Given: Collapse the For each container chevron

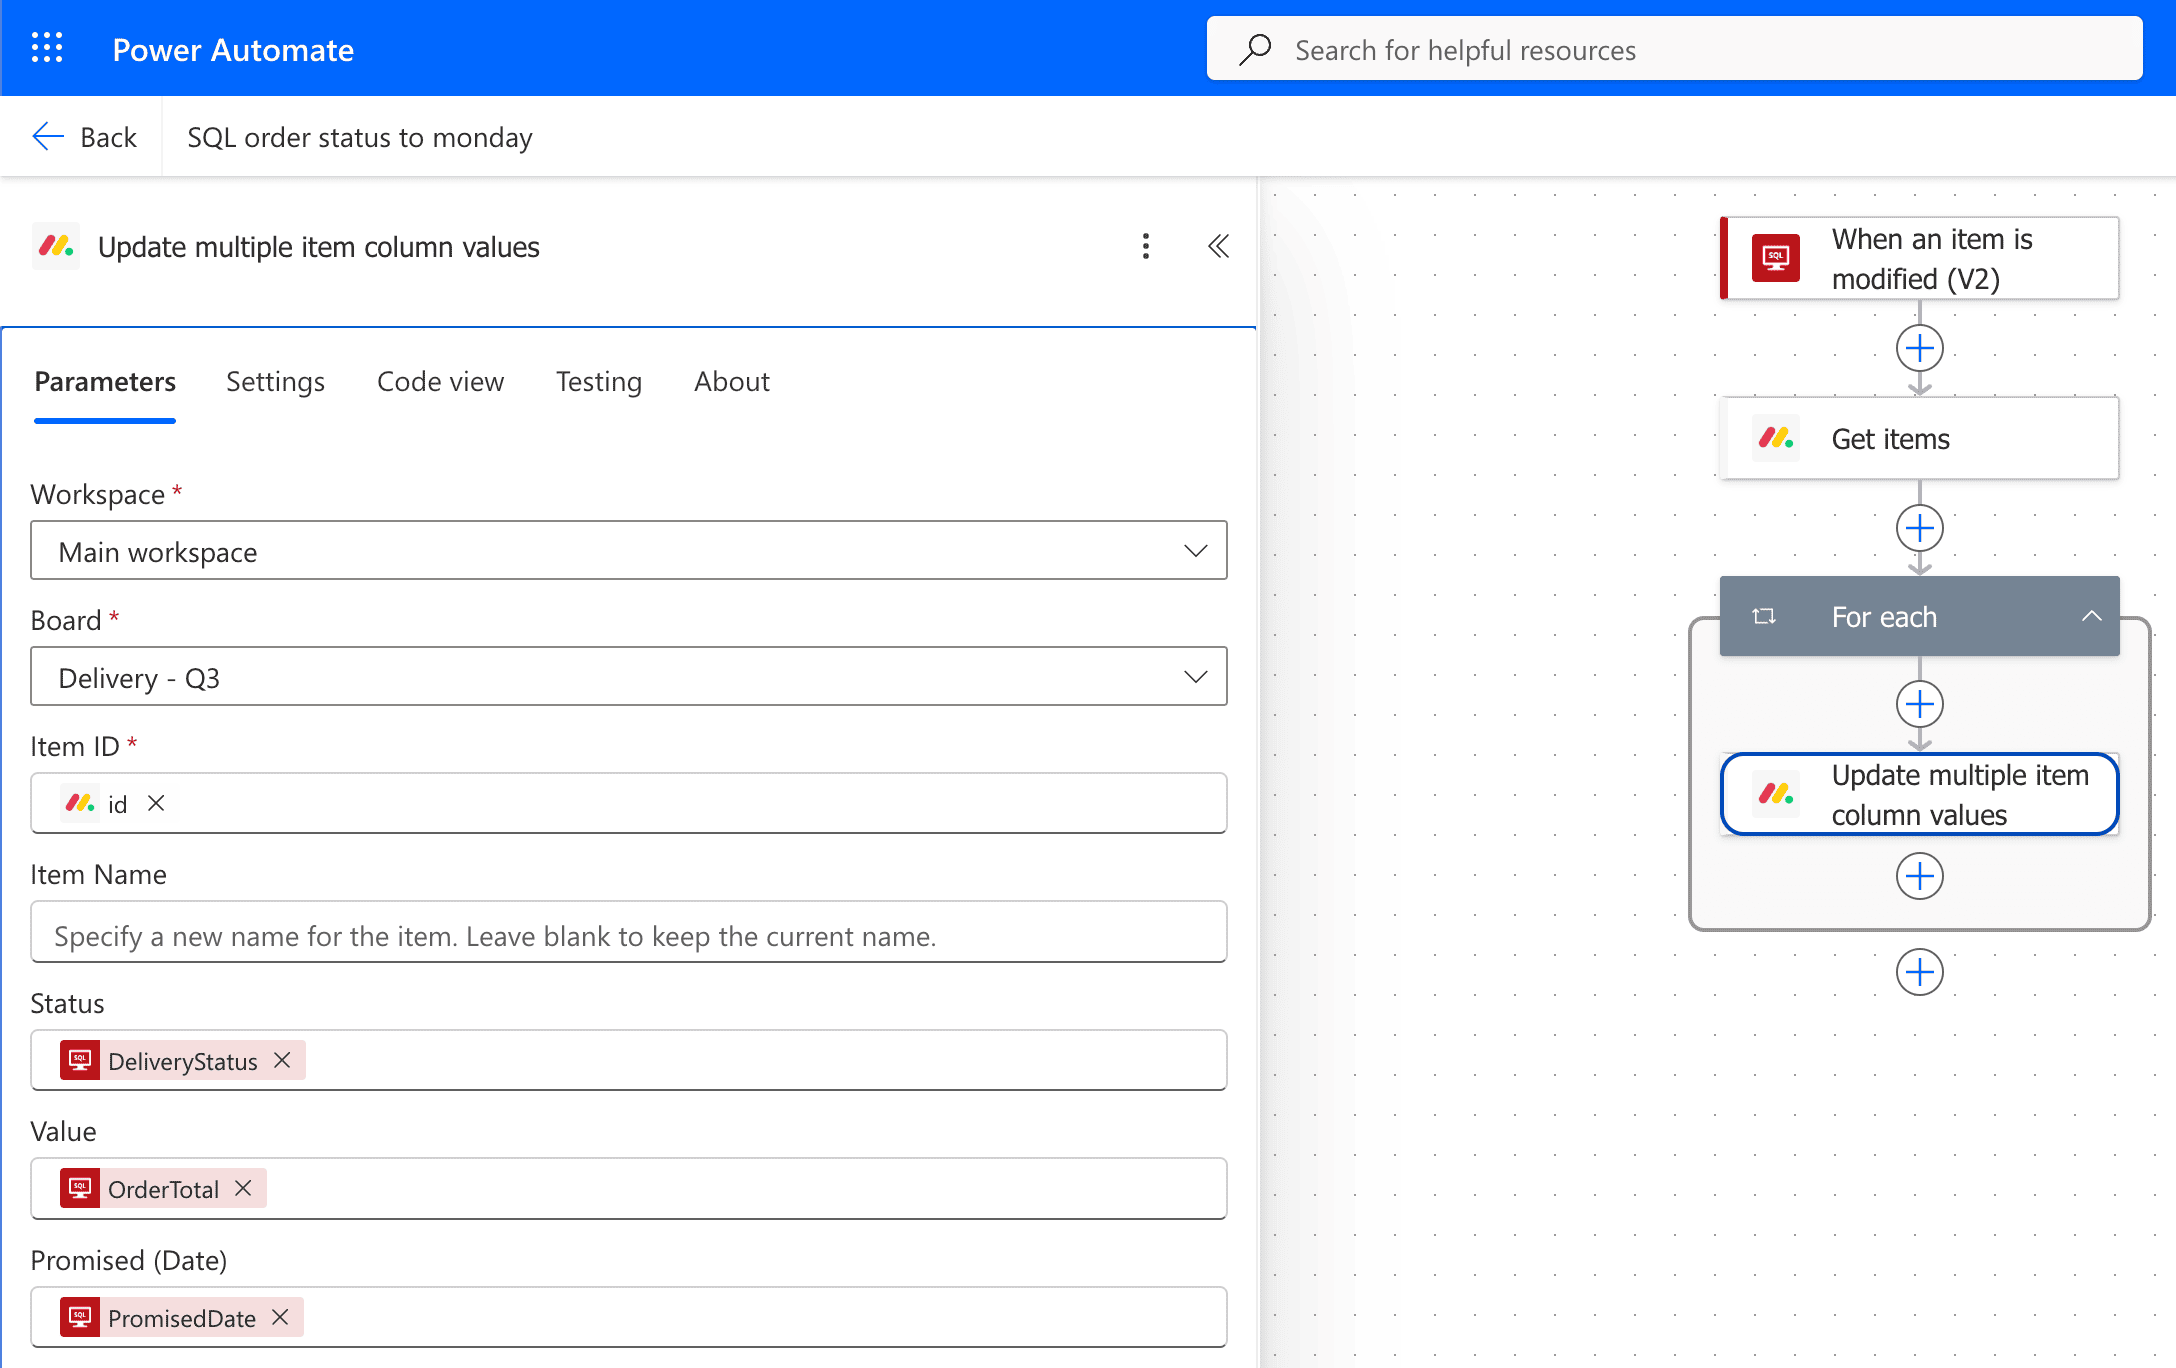Looking at the screenshot, I should click(2091, 616).
